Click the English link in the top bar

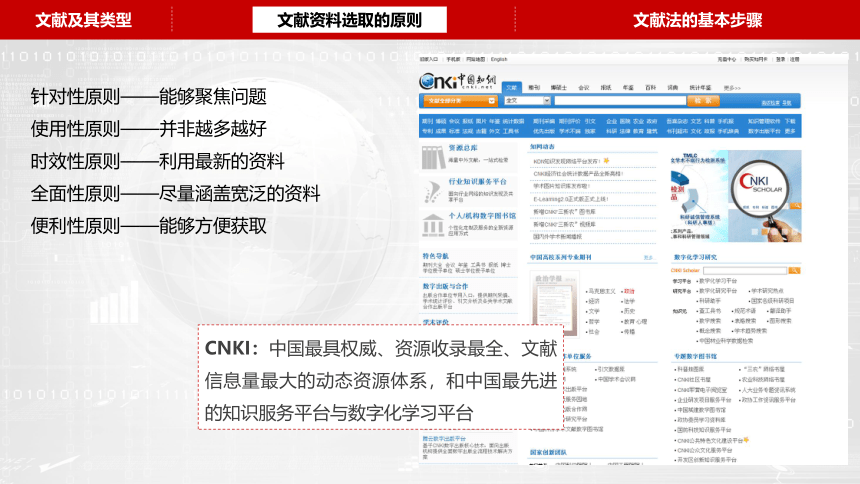[x=499, y=59]
